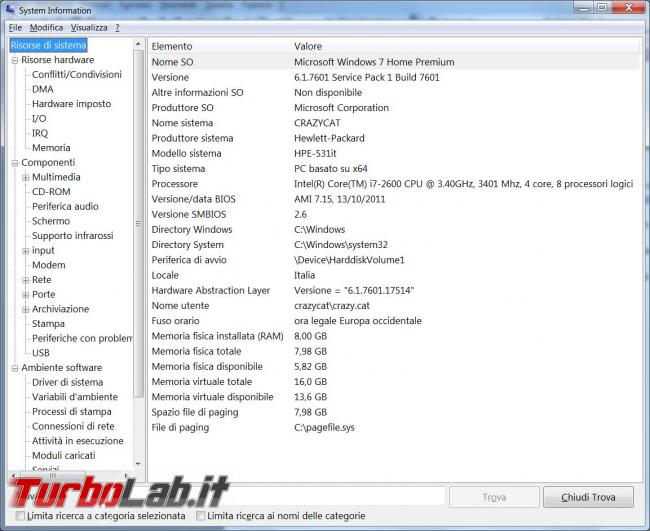Select Attività in esecuzione tree item

78,441
